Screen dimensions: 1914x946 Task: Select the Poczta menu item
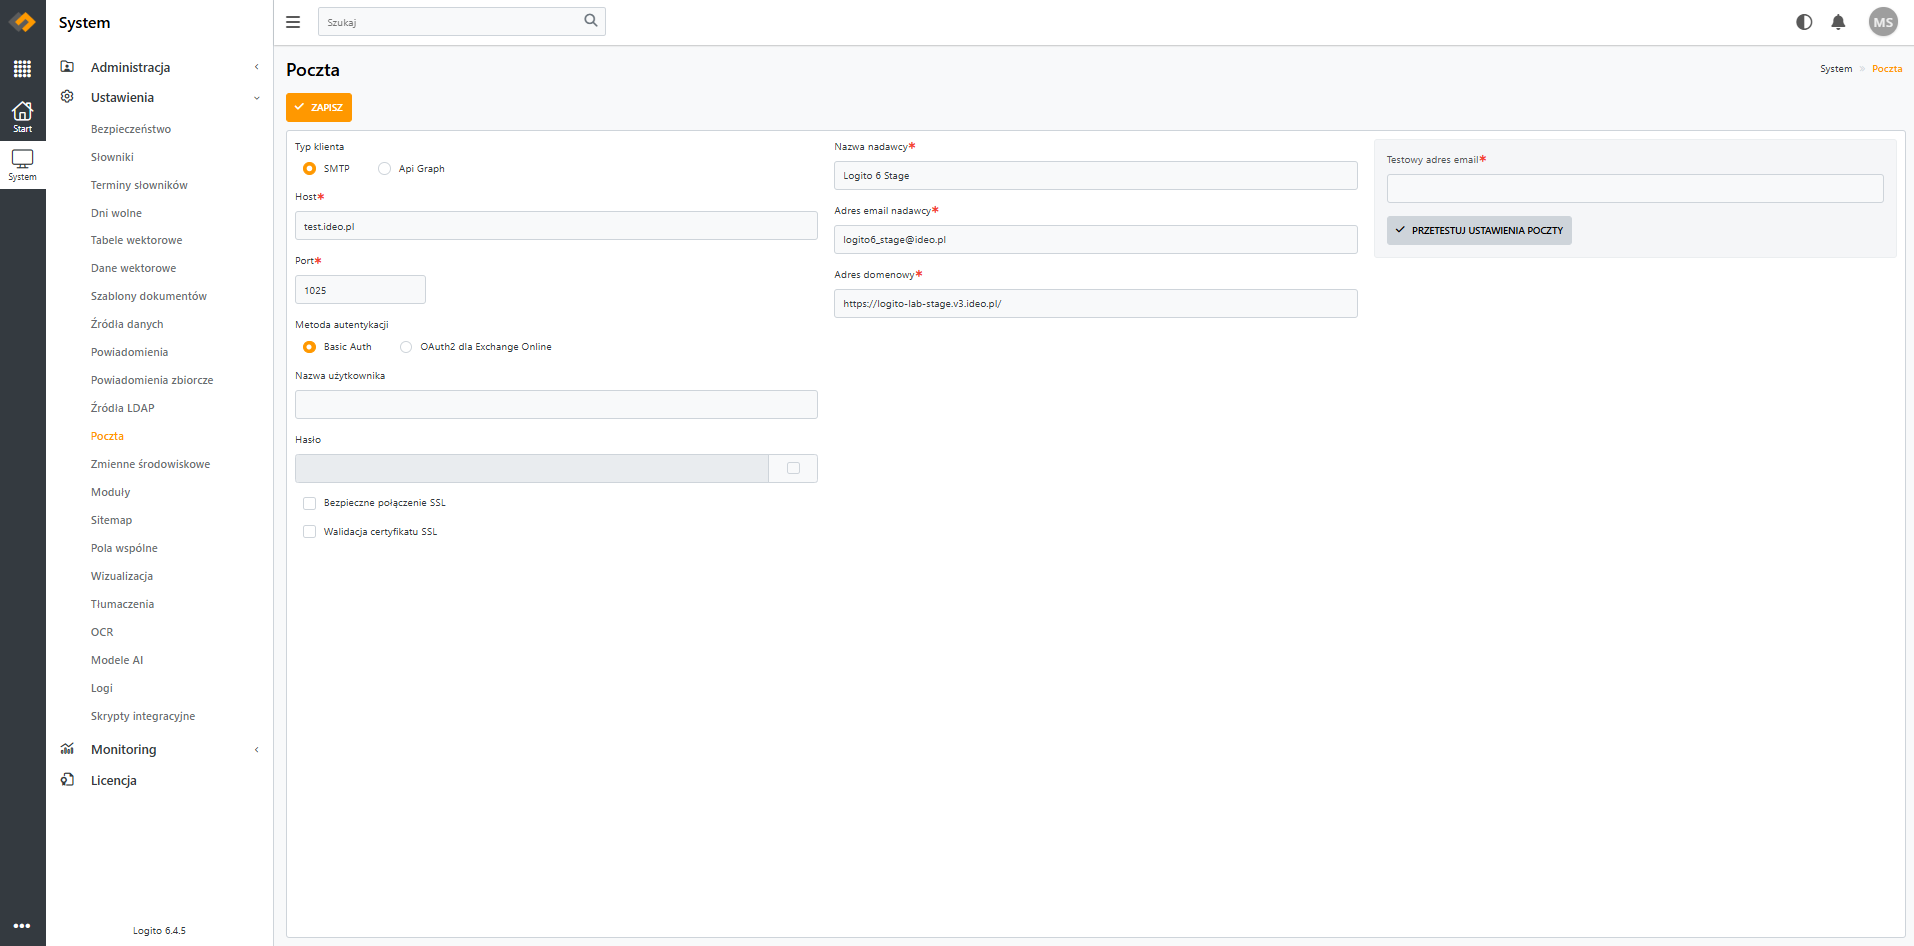(x=107, y=436)
